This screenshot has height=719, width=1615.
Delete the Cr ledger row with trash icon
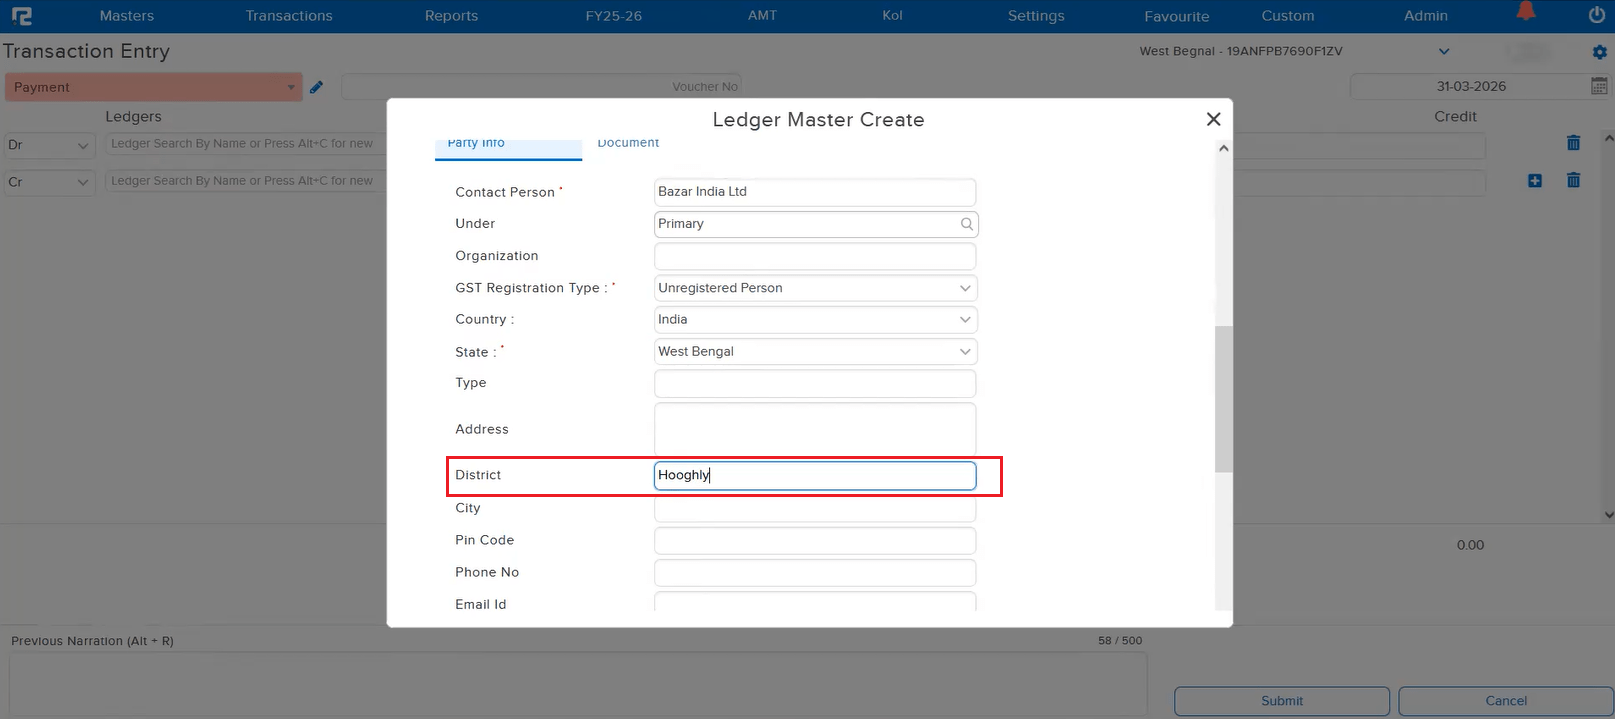coord(1573,180)
